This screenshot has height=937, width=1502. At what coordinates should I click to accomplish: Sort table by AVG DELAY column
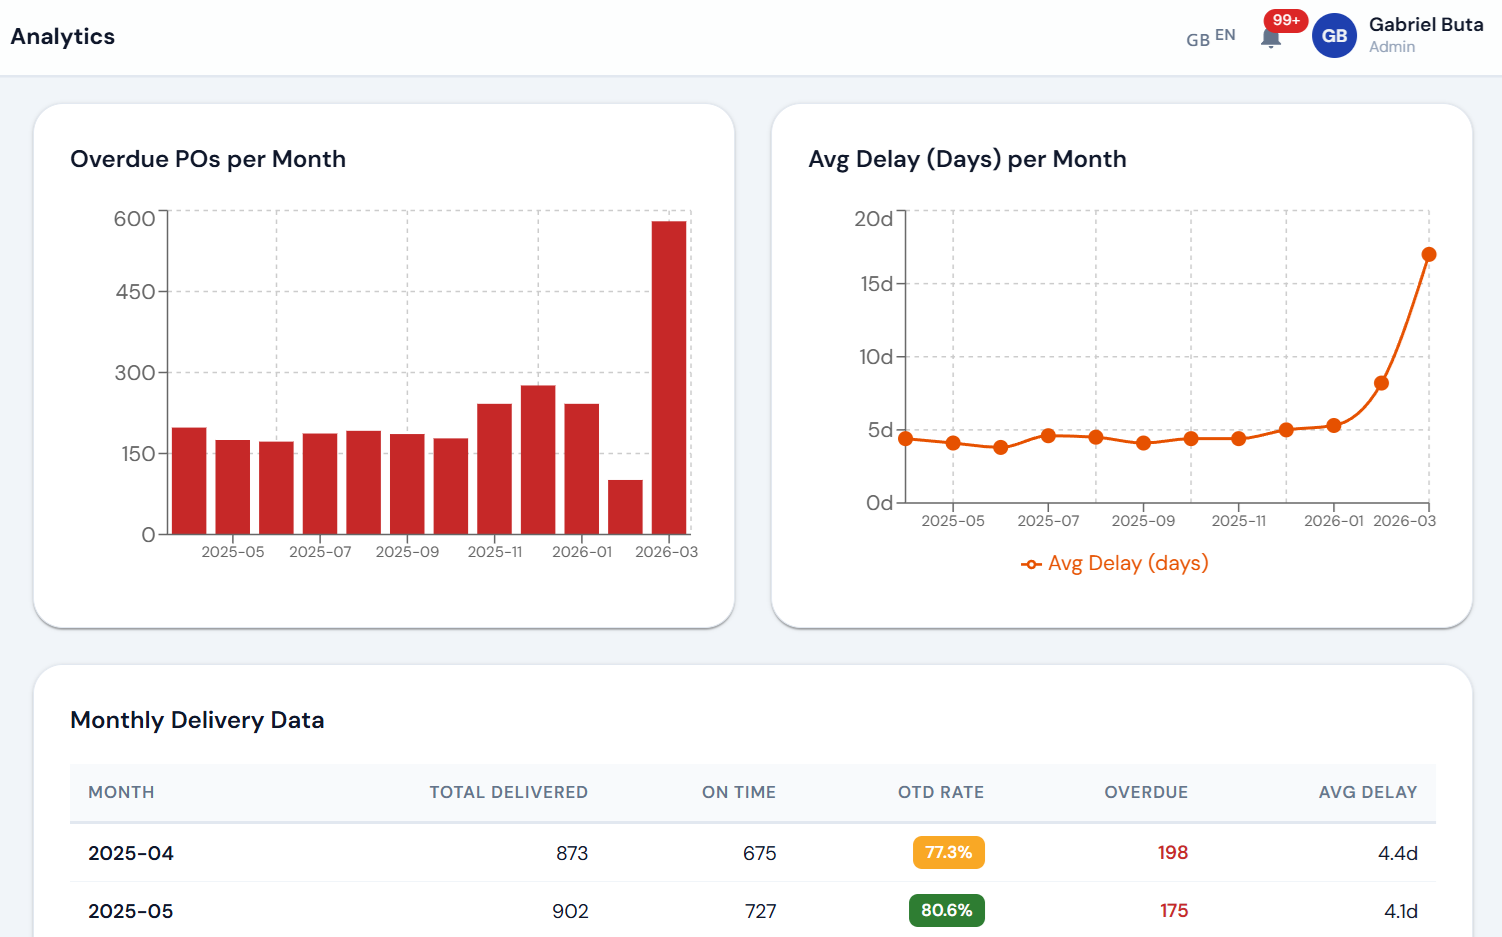tap(1368, 792)
